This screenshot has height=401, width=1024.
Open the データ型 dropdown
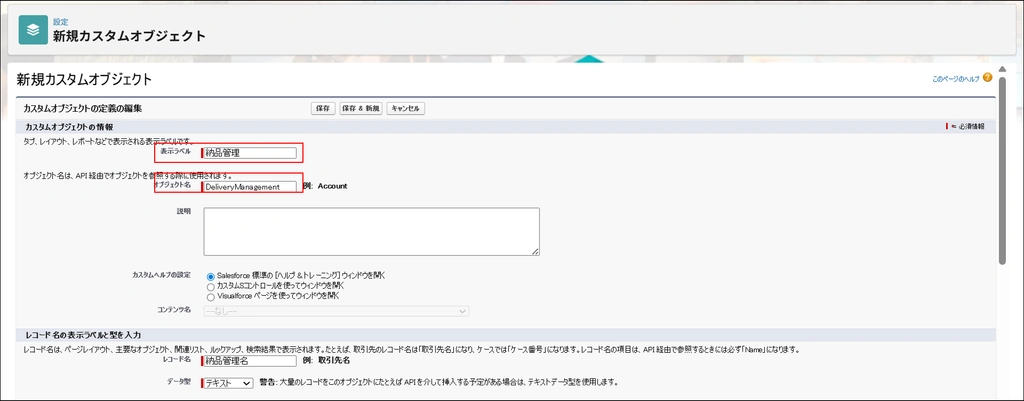tap(227, 382)
